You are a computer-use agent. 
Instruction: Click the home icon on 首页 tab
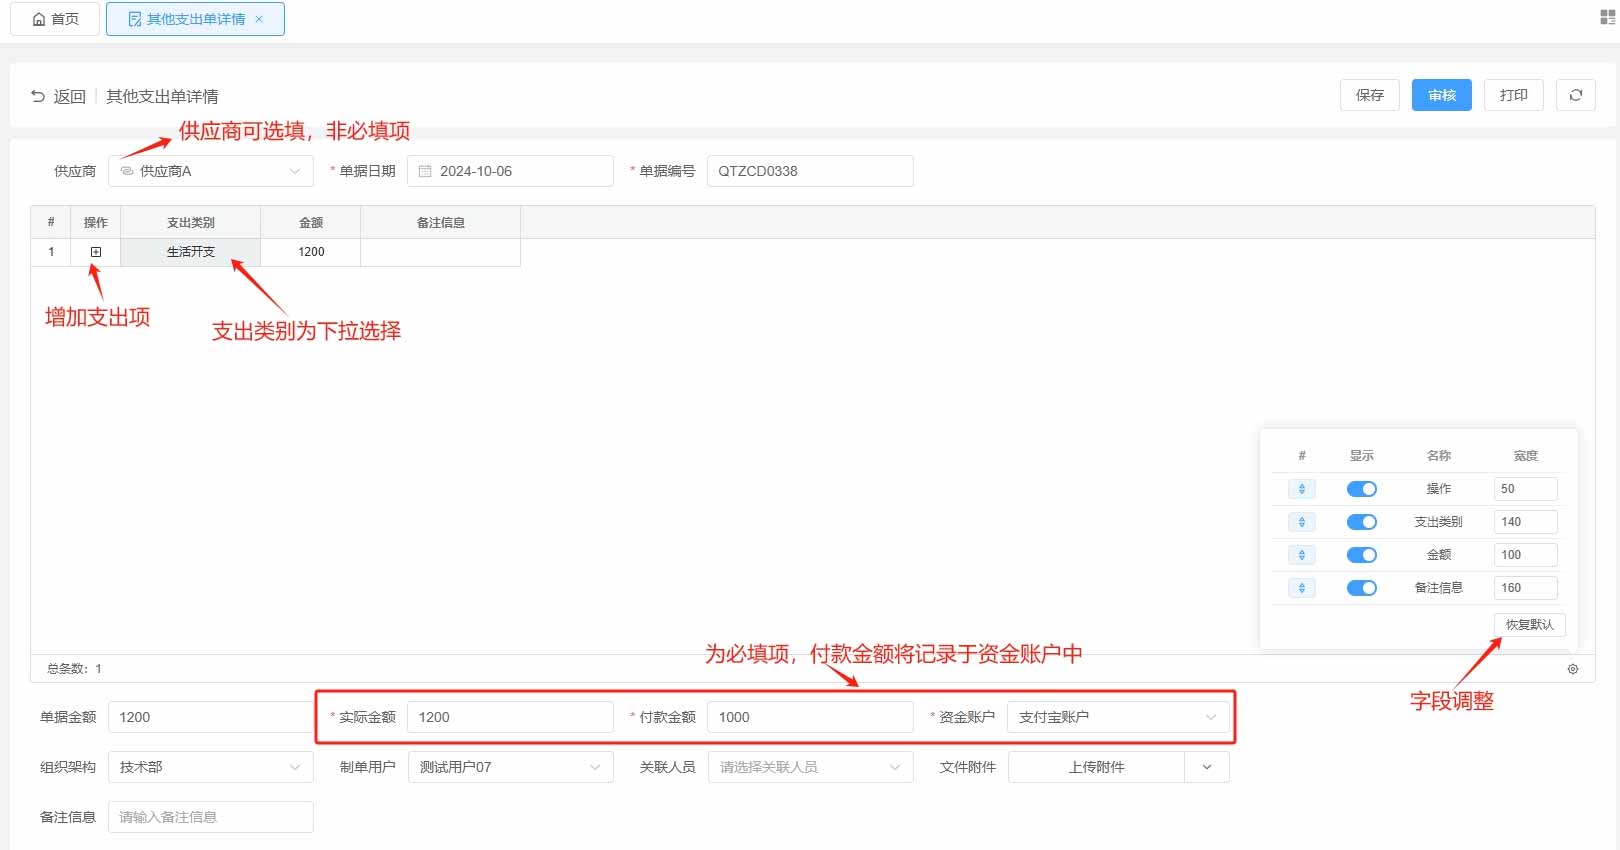click(39, 19)
